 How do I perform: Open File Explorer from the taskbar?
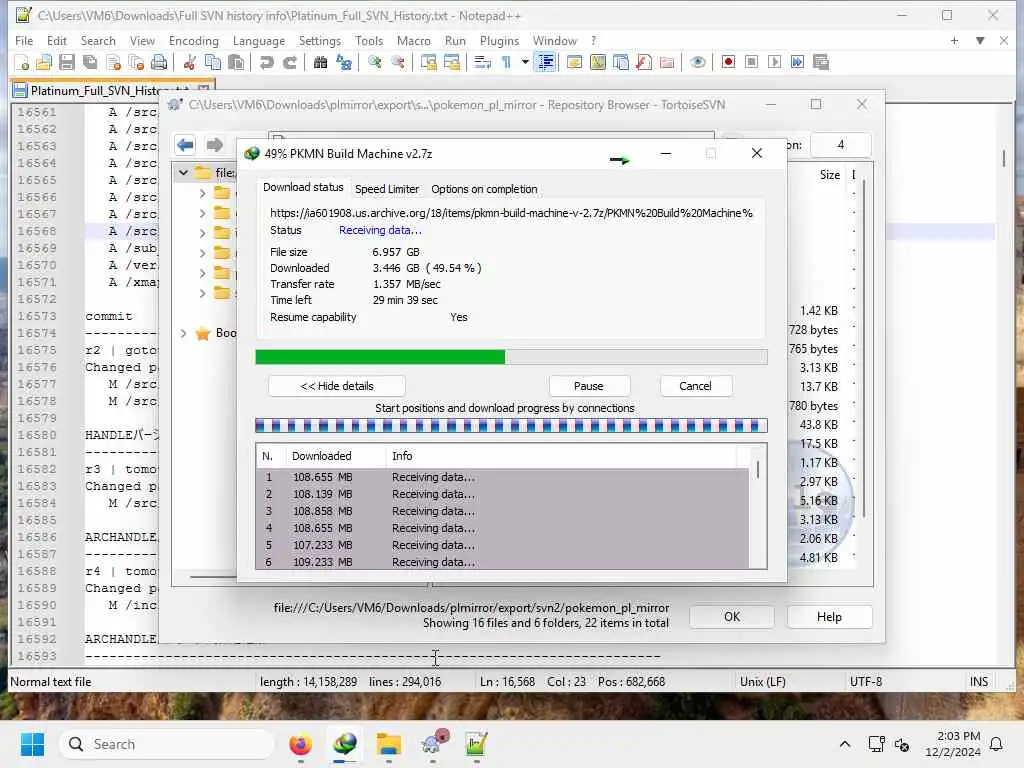point(389,744)
